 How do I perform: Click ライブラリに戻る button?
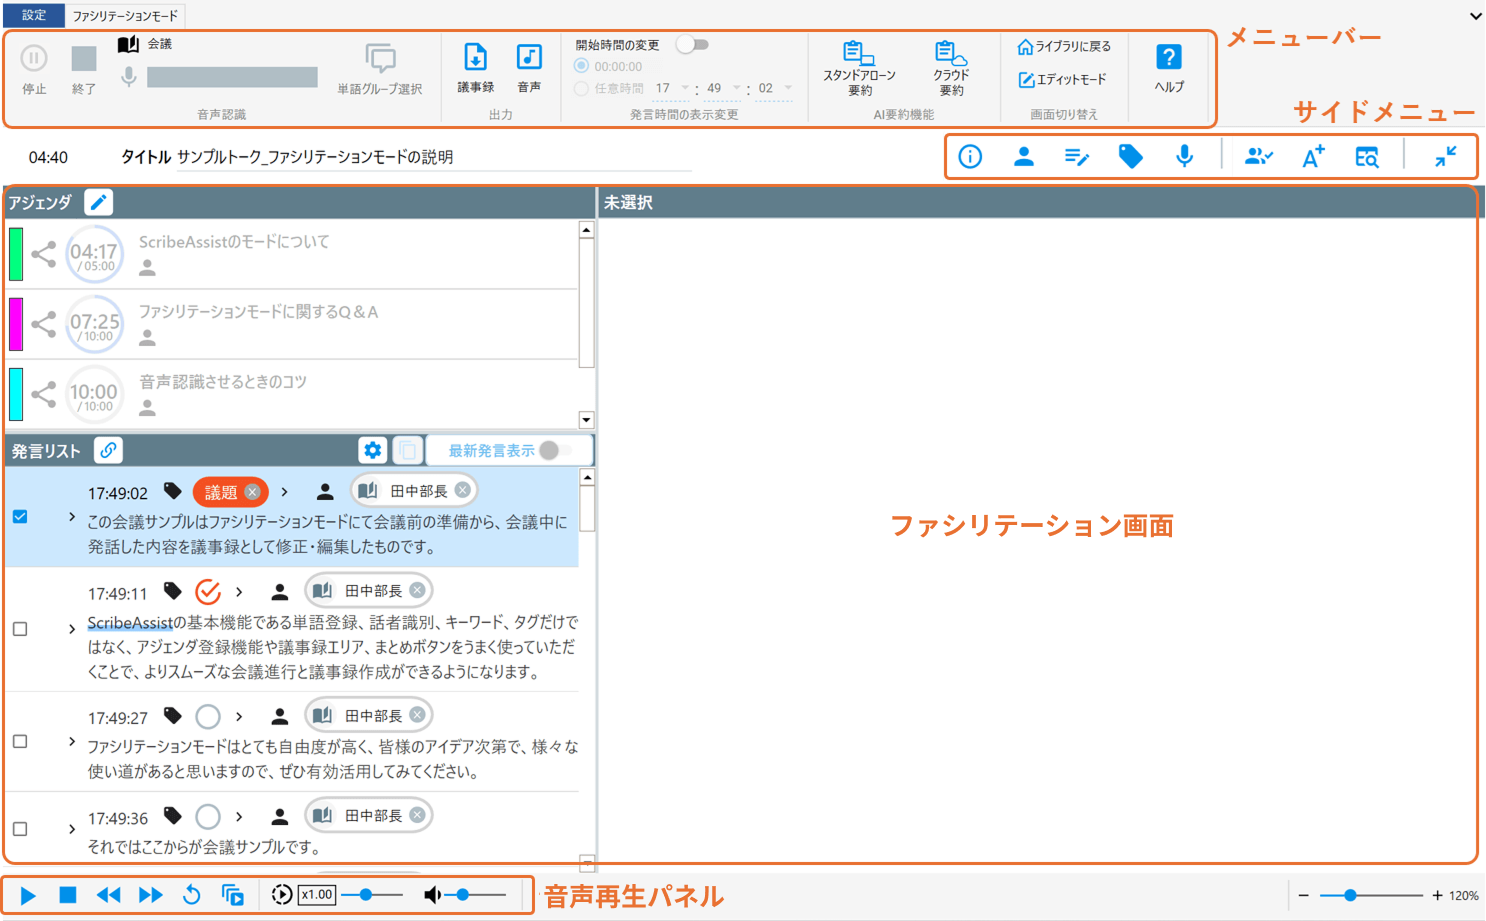(1064, 47)
